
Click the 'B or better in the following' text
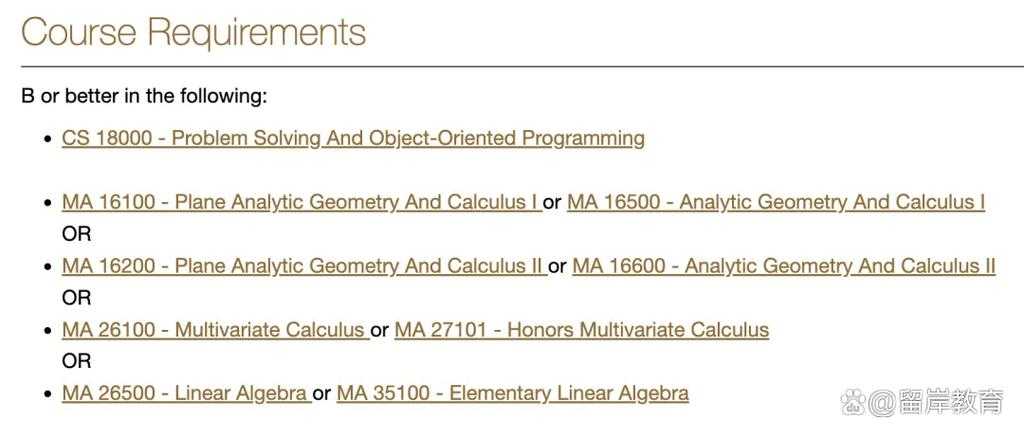144,97
